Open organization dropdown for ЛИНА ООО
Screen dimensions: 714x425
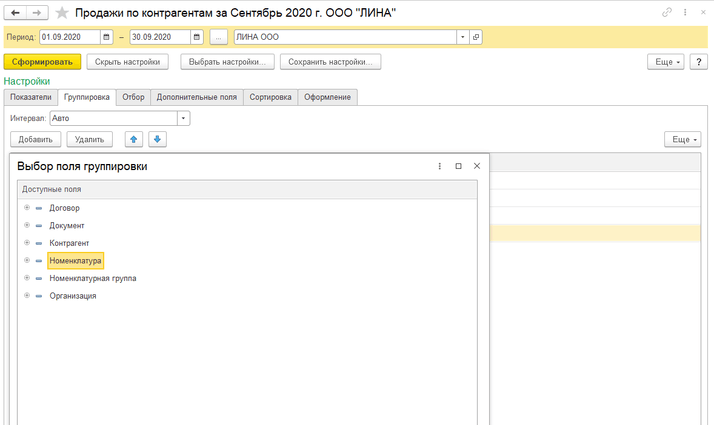pos(462,37)
